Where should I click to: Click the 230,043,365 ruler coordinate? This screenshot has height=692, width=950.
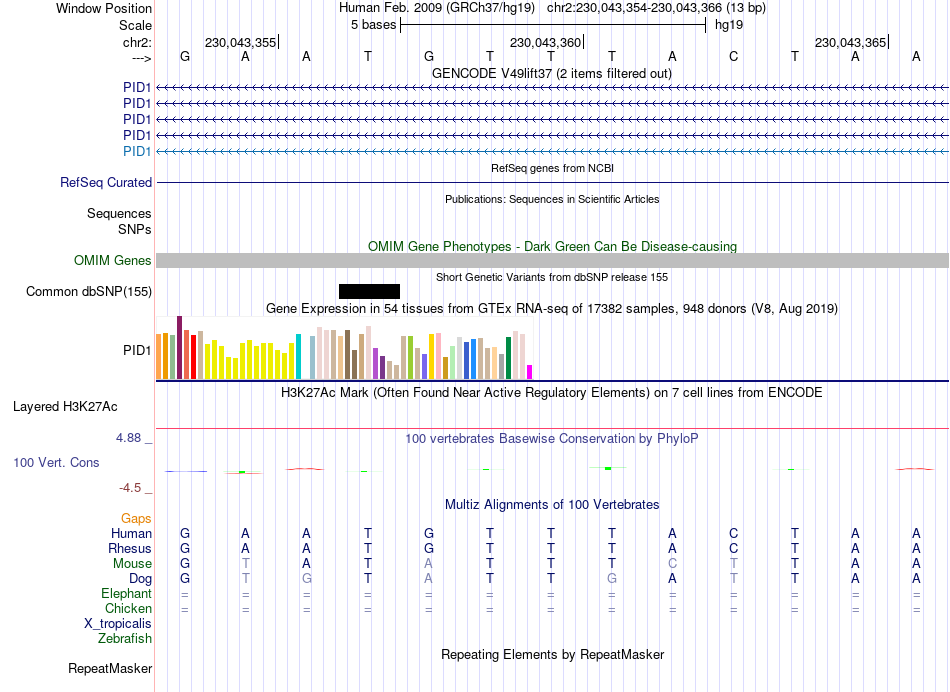[x=850, y=42]
